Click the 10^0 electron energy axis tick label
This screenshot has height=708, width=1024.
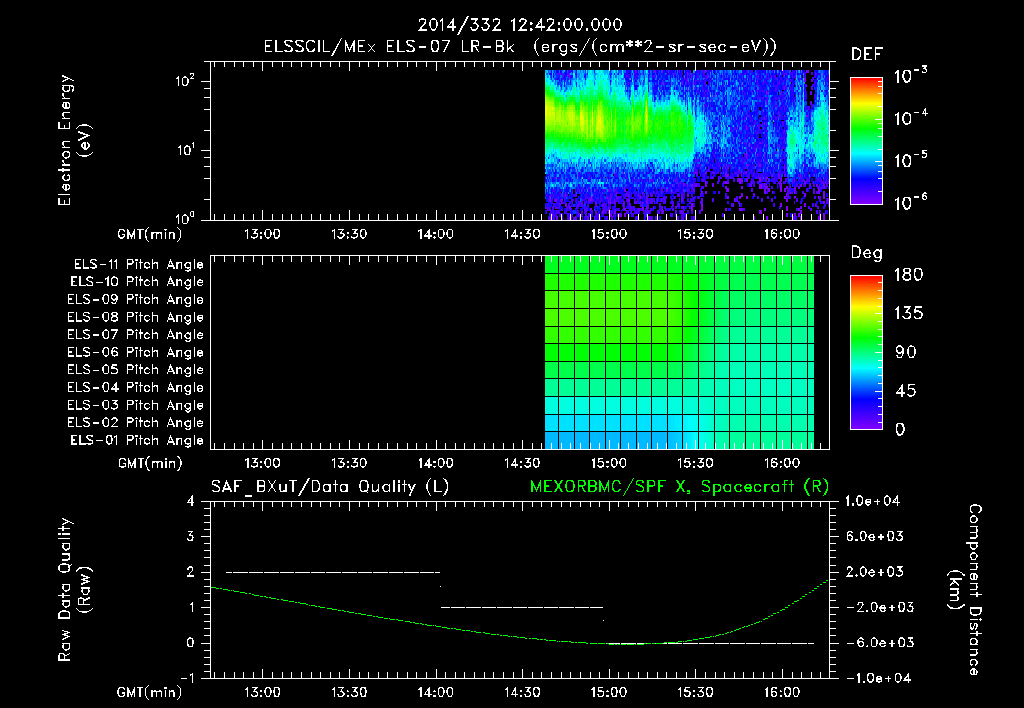tap(185, 218)
